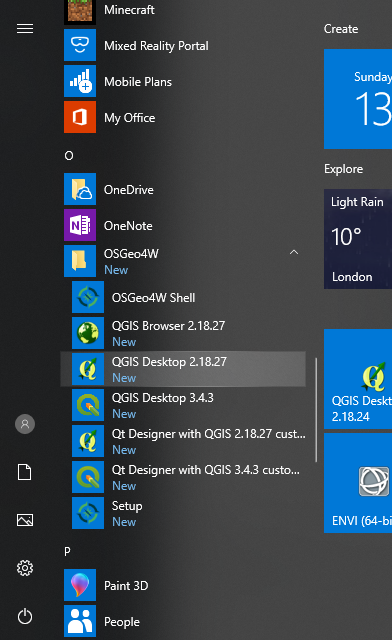Open the People app icon
Viewport: 392px width, 640px height.
tap(80, 621)
